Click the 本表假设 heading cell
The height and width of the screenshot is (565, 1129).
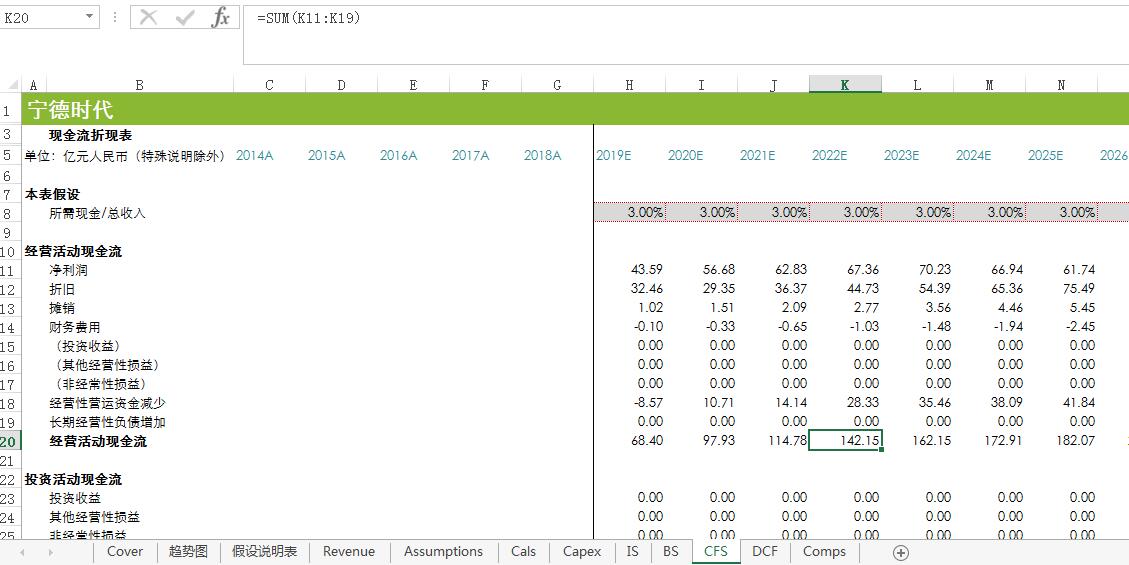[x=53, y=194]
